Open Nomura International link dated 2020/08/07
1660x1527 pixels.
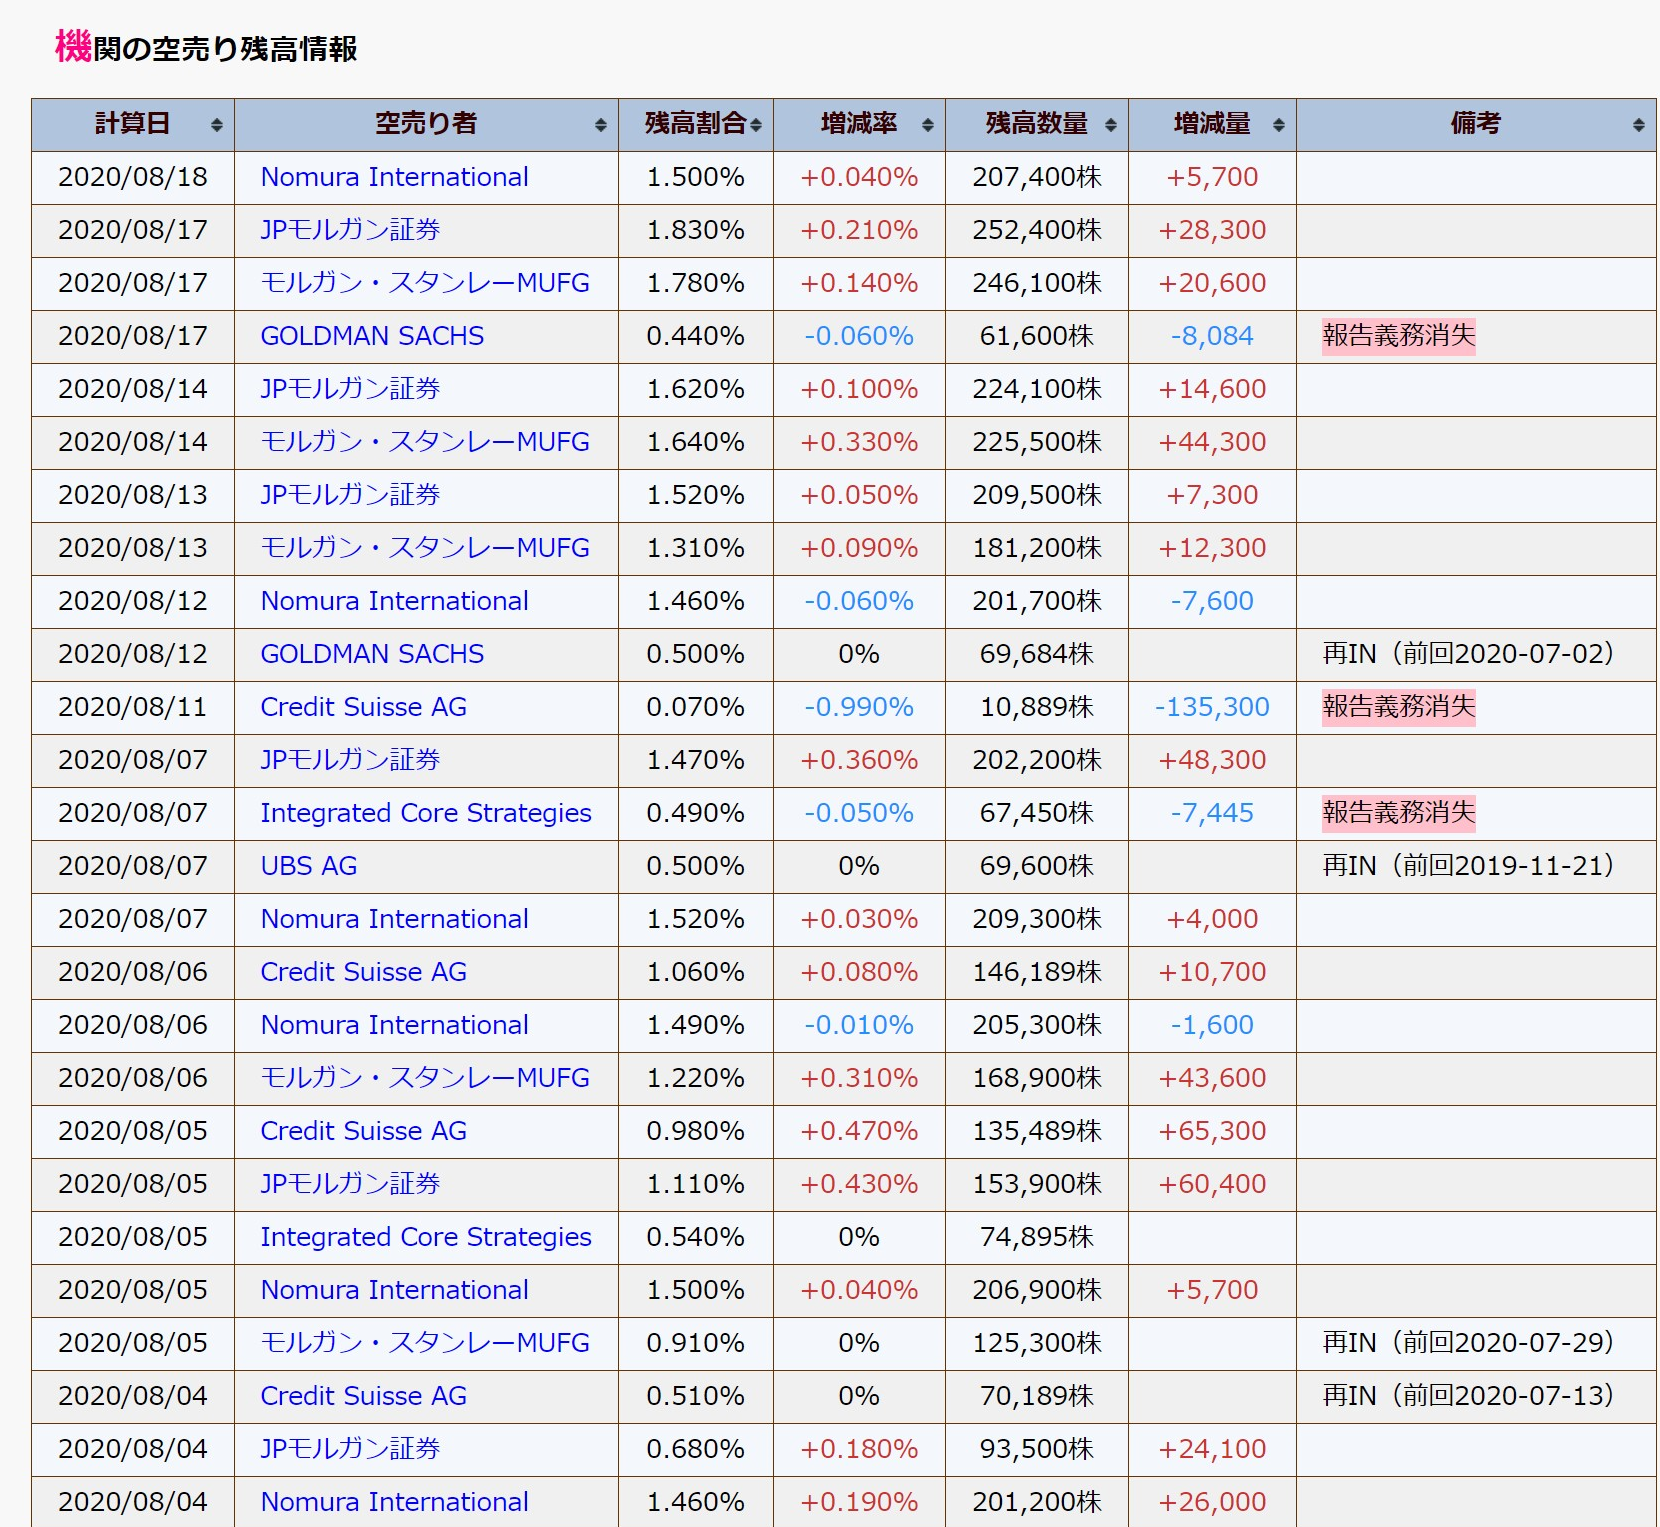pyautogui.click(x=394, y=919)
